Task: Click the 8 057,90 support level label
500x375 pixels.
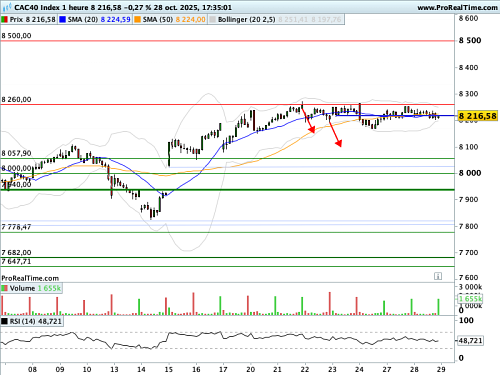Action: tap(16, 153)
